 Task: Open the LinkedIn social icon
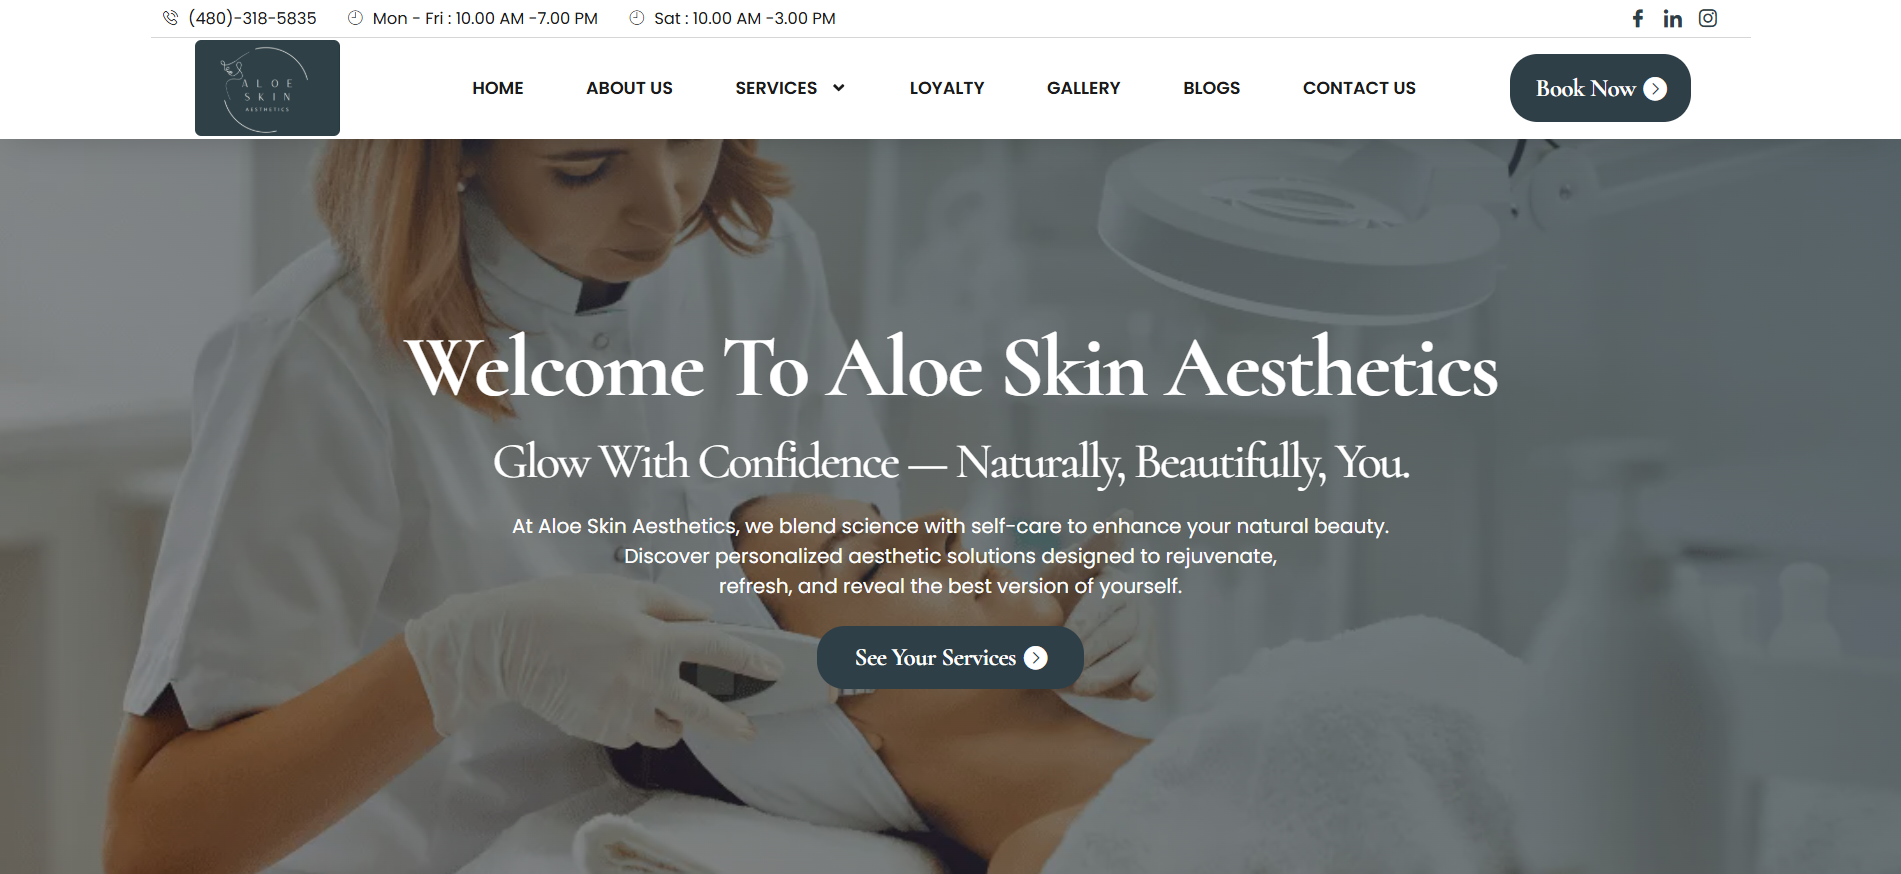(x=1673, y=18)
